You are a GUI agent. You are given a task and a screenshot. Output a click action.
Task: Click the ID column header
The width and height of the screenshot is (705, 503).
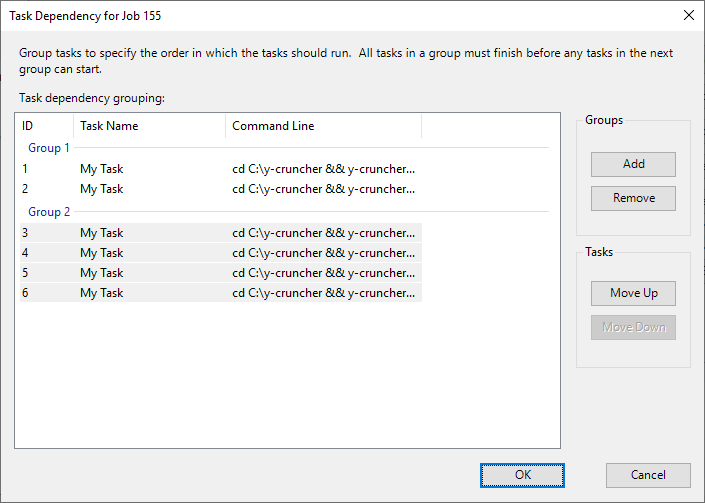point(44,126)
